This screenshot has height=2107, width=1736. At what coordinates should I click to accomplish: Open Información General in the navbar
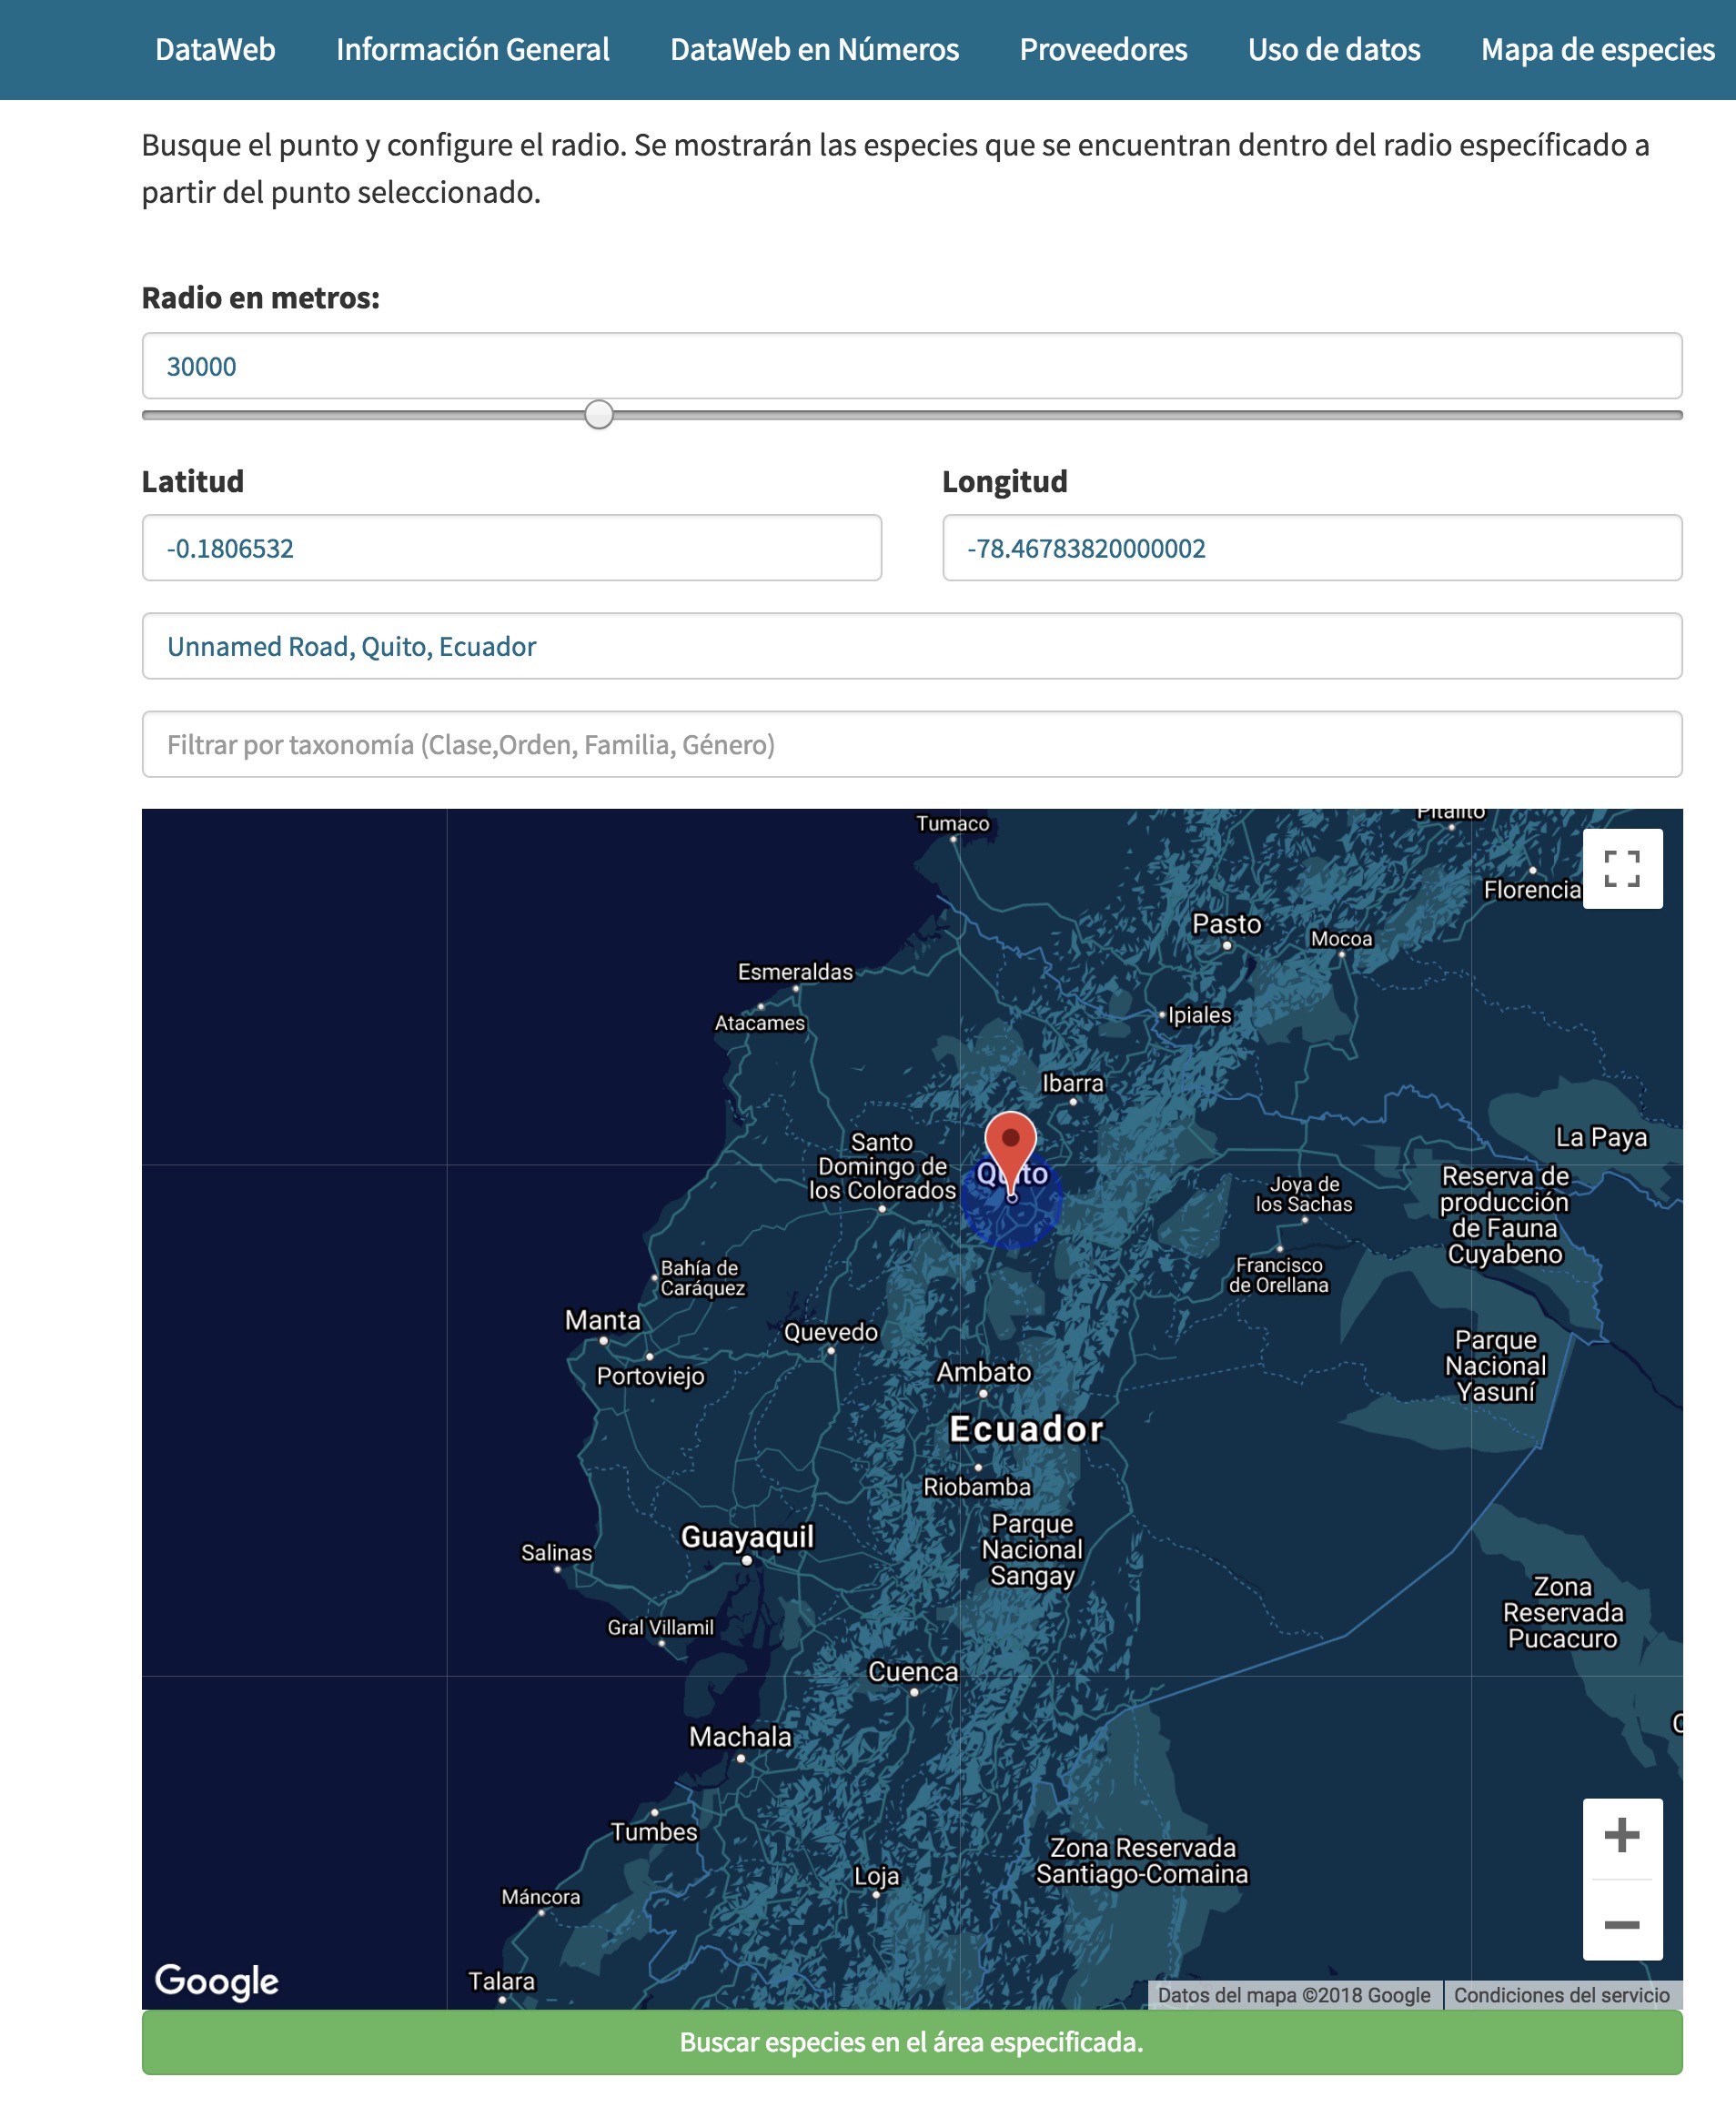(x=472, y=50)
